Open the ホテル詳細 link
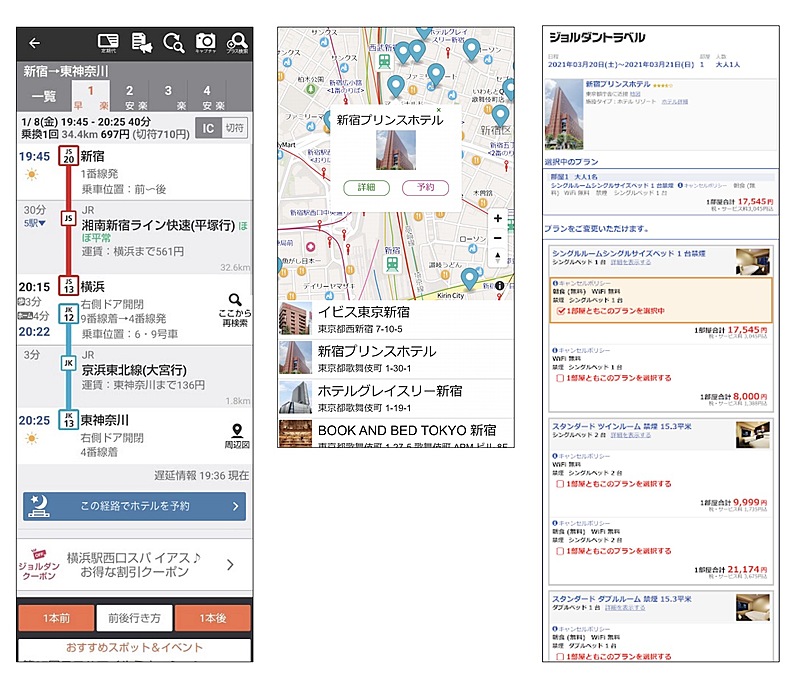This screenshot has height=687, width=800. pyautogui.click(x=674, y=101)
